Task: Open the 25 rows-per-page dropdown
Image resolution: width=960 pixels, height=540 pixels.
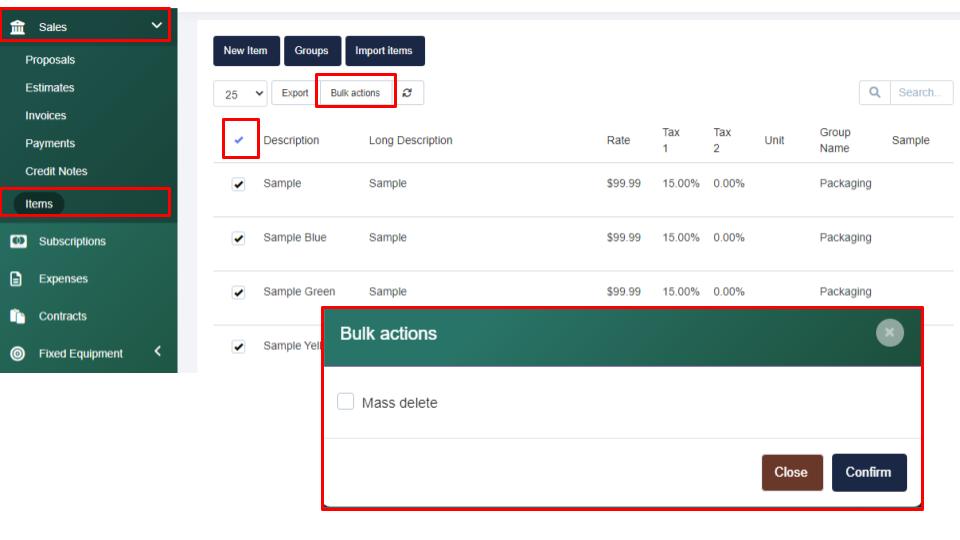Action: [x=240, y=94]
